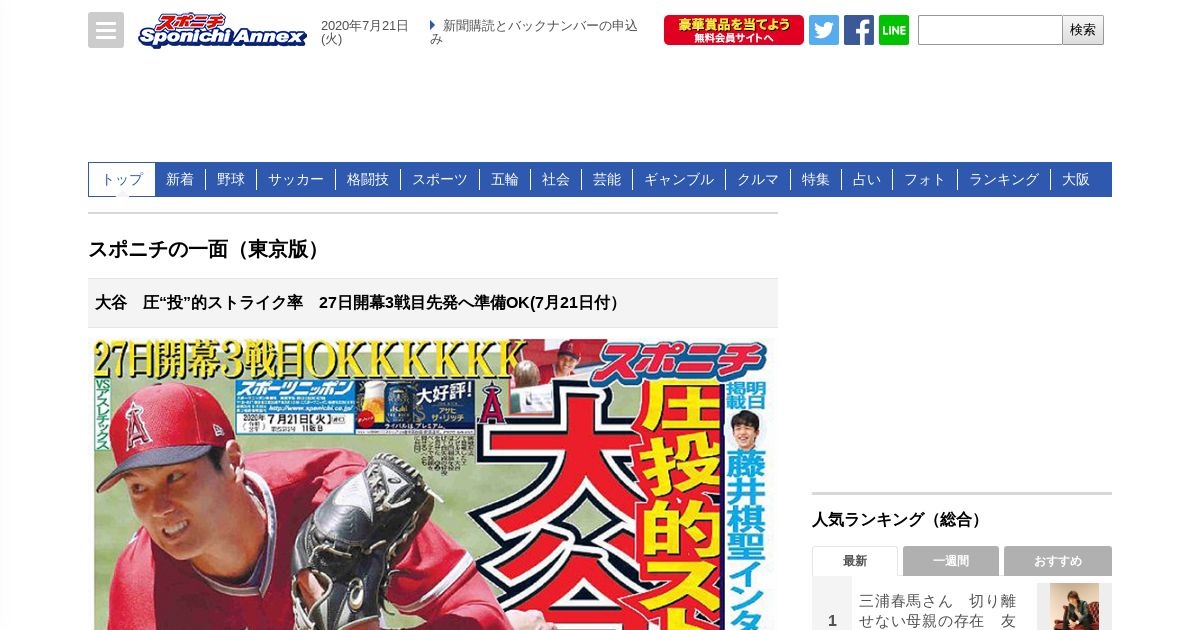The height and width of the screenshot is (630, 1200).
Task: Open the hamburger menu icon
Action: pyautogui.click(x=106, y=30)
